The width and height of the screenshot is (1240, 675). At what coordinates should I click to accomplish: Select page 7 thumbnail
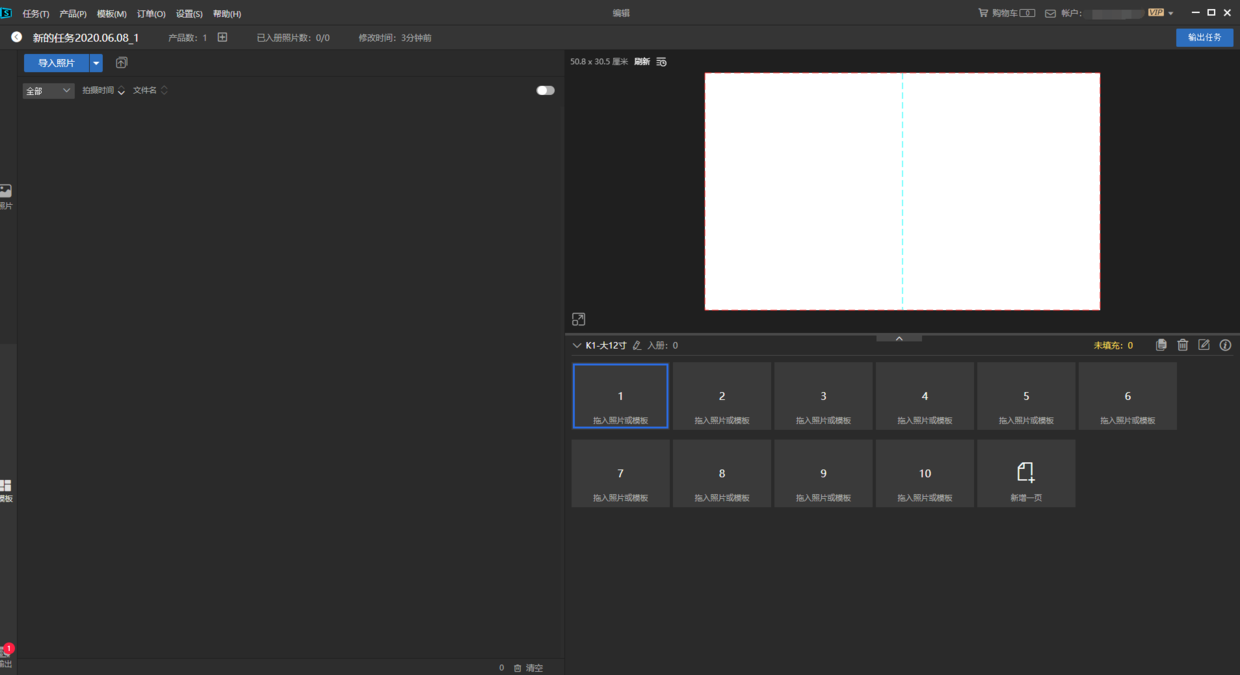click(620, 474)
